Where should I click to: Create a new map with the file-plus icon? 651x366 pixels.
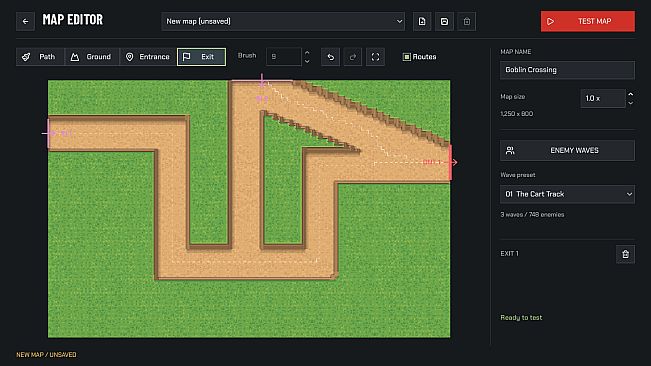422,21
